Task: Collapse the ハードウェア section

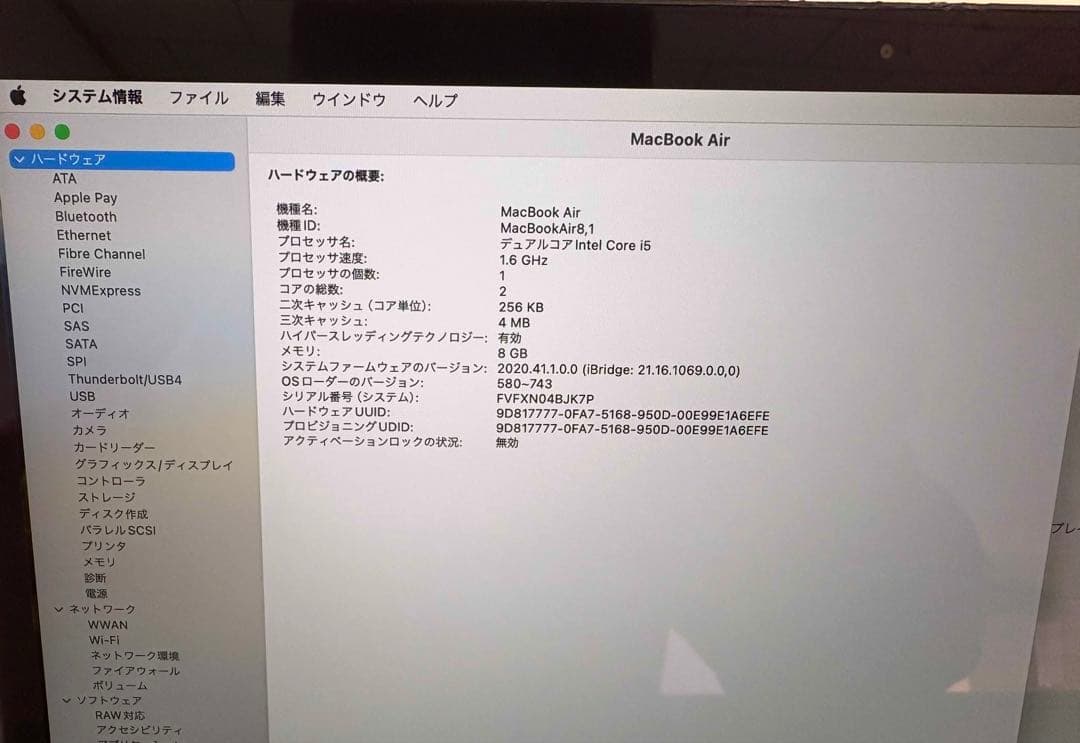Action: pos(17,160)
